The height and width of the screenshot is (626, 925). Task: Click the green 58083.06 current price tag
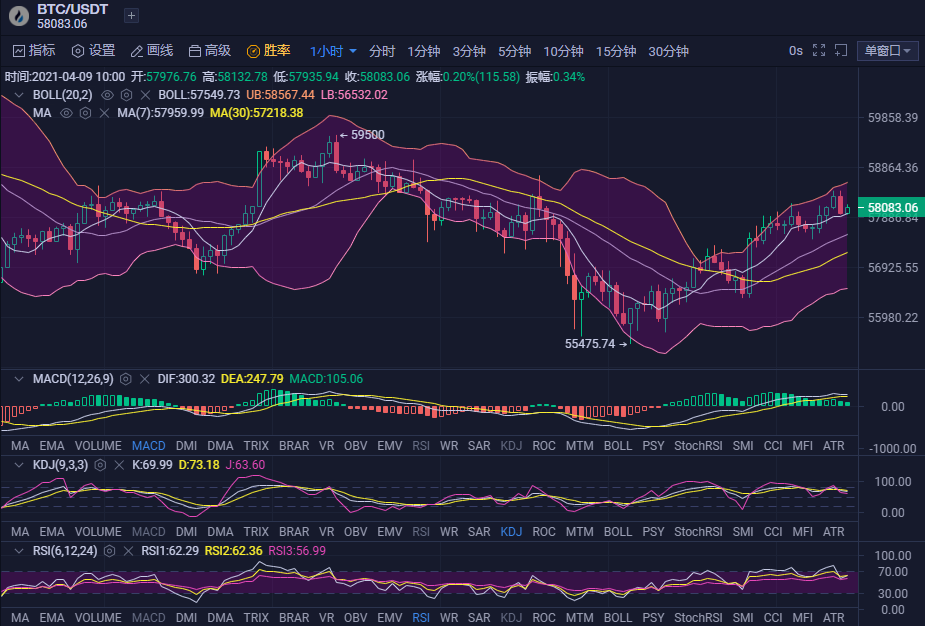tap(891, 208)
